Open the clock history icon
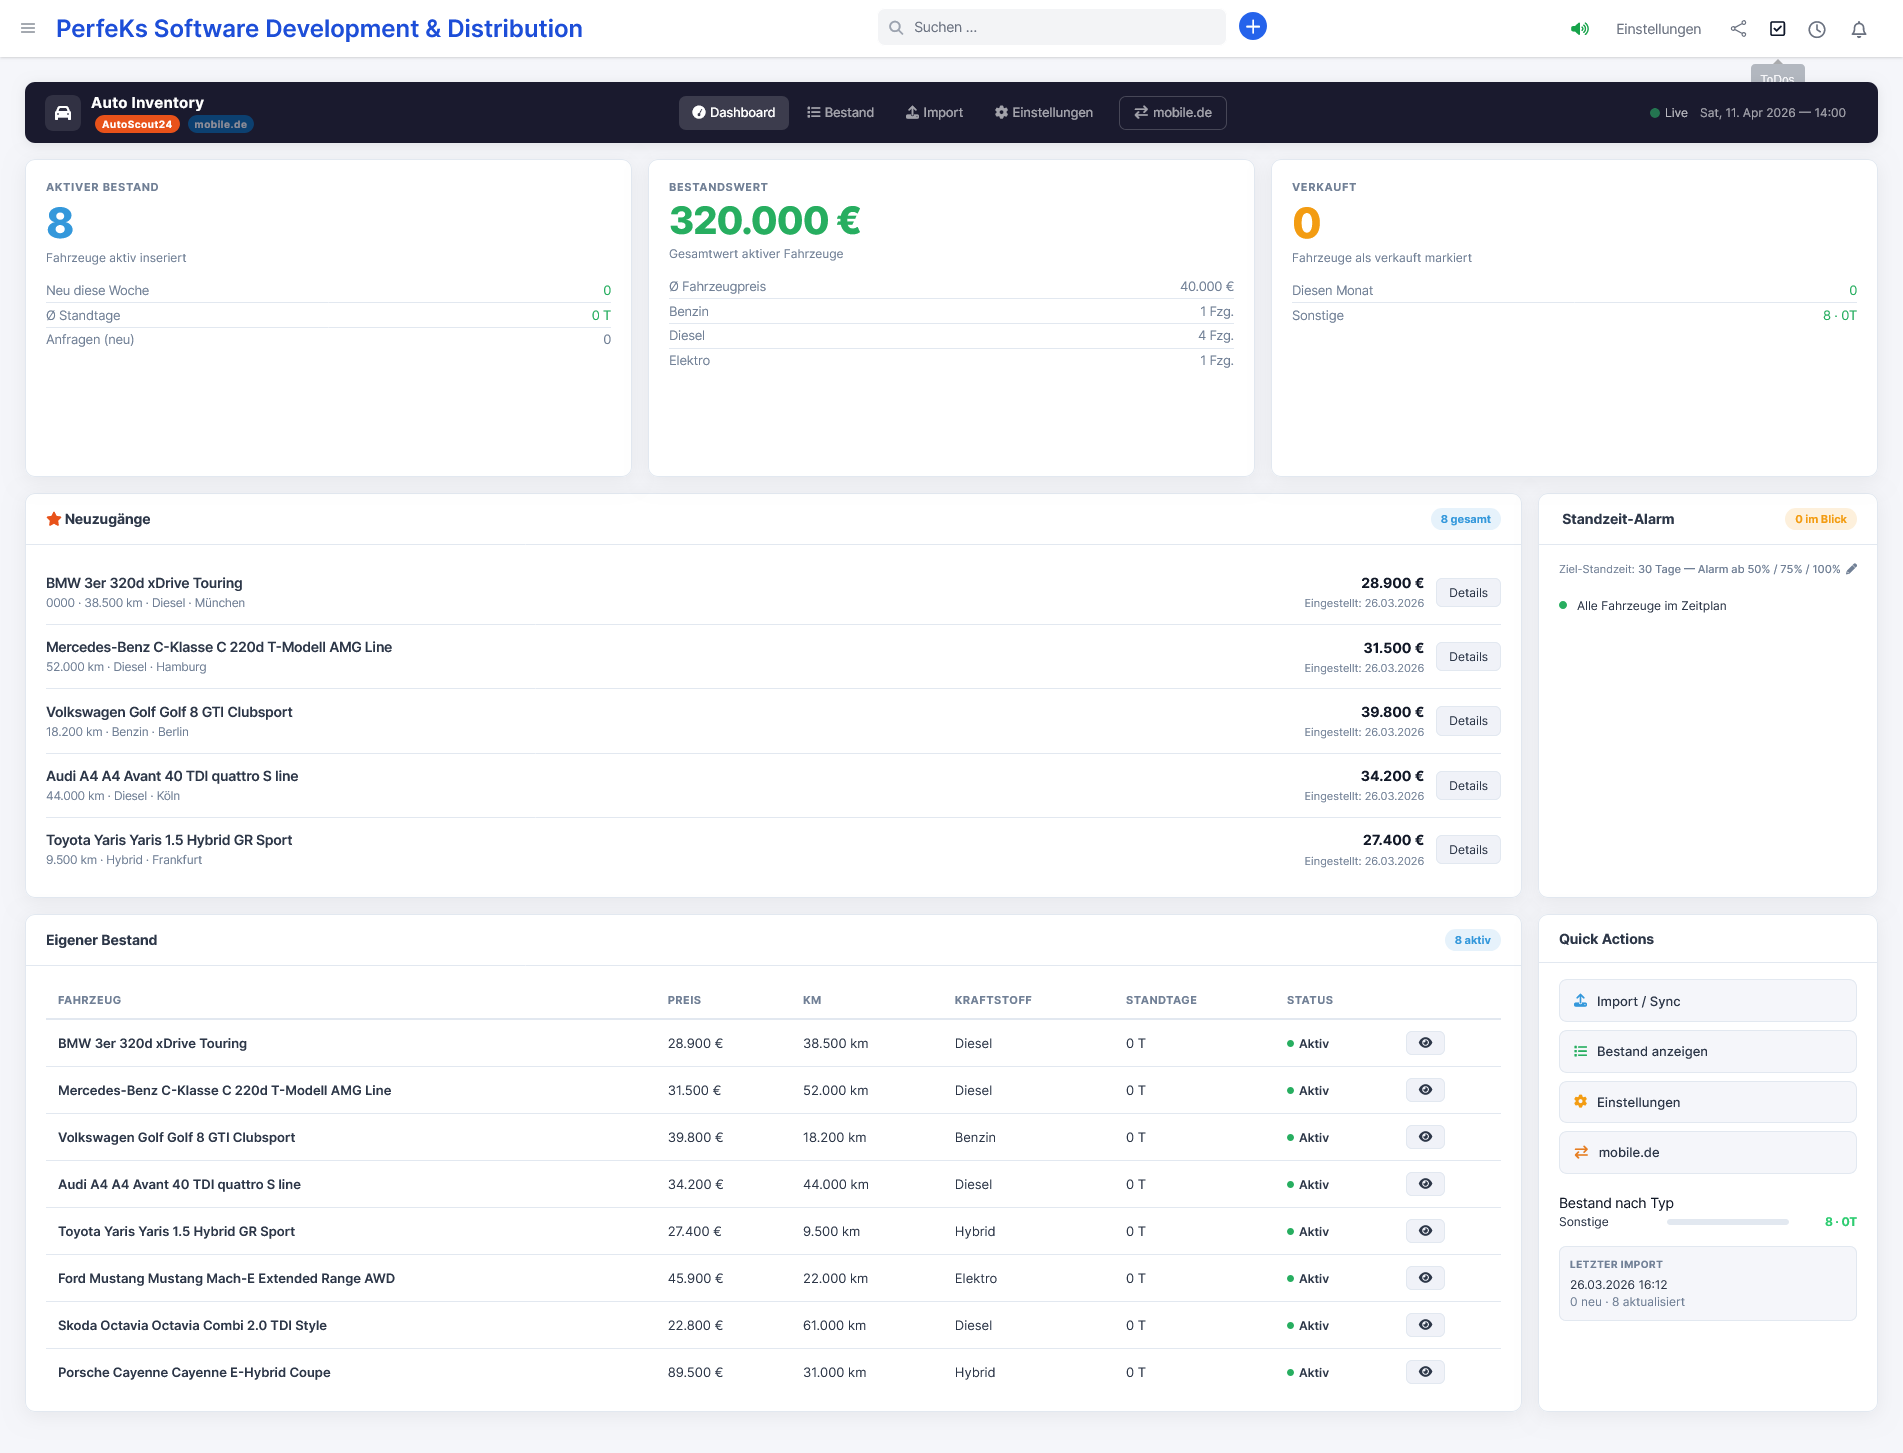The height and width of the screenshot is (1453, 1903). coord(1817,29)
